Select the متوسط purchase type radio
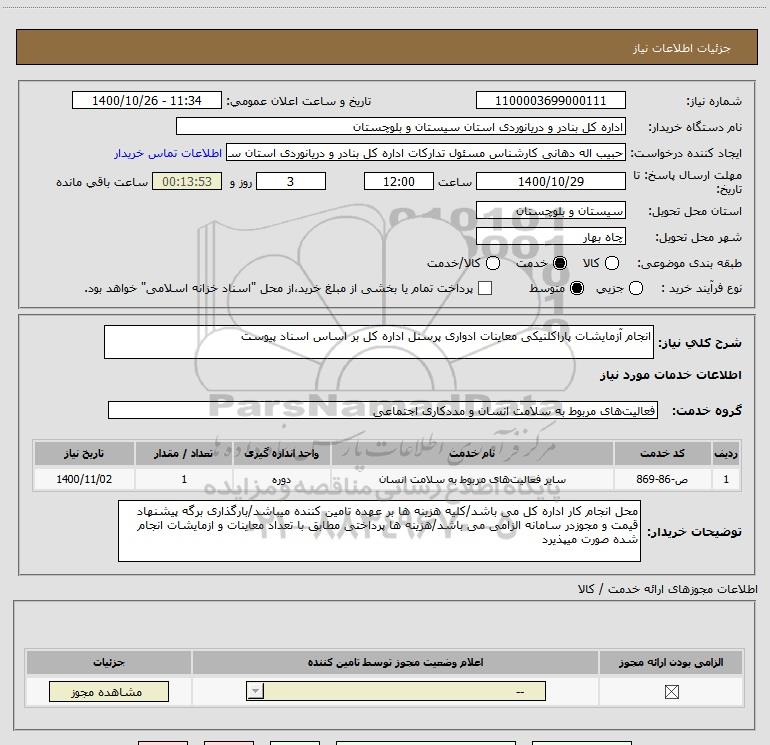This screenshot has height=745, width=770. [577, 288]
